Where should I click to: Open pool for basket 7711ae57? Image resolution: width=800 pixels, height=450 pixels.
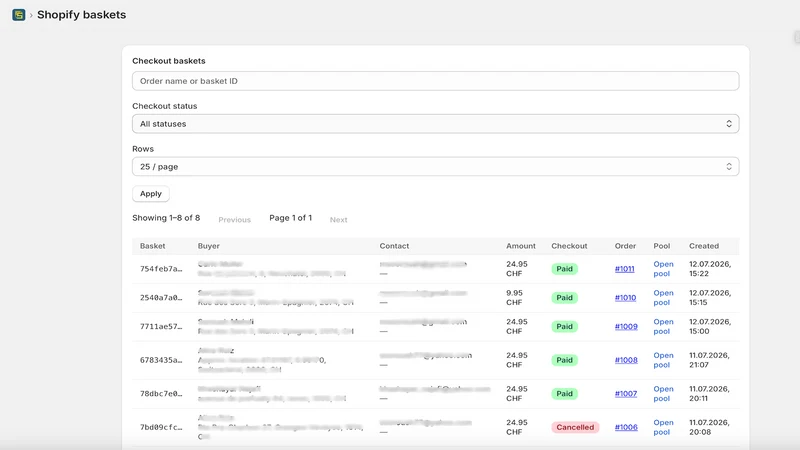tap(663, 327)
